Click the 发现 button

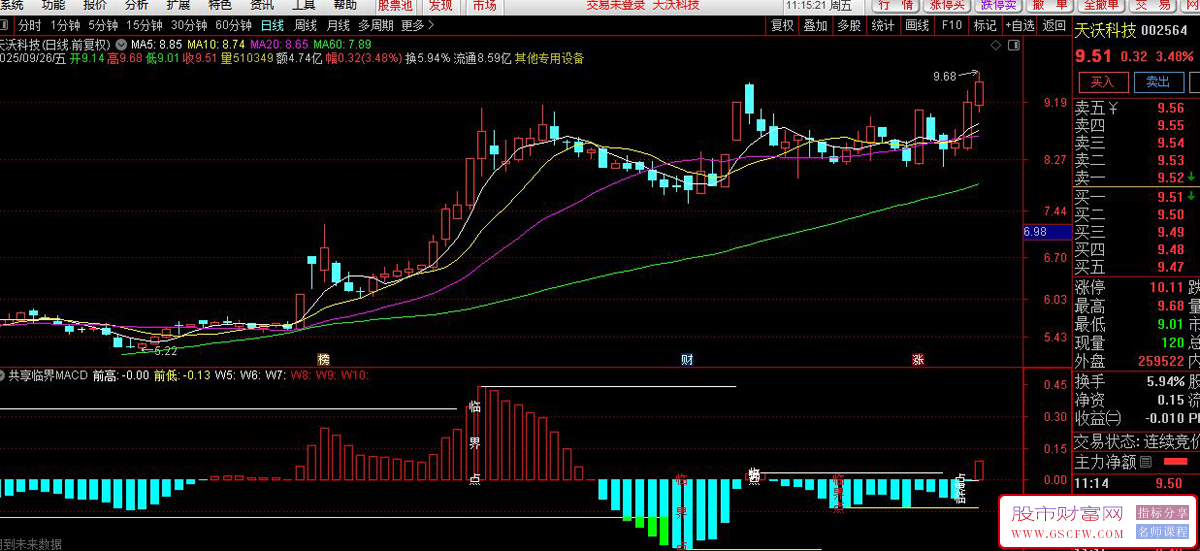(441, 5)
